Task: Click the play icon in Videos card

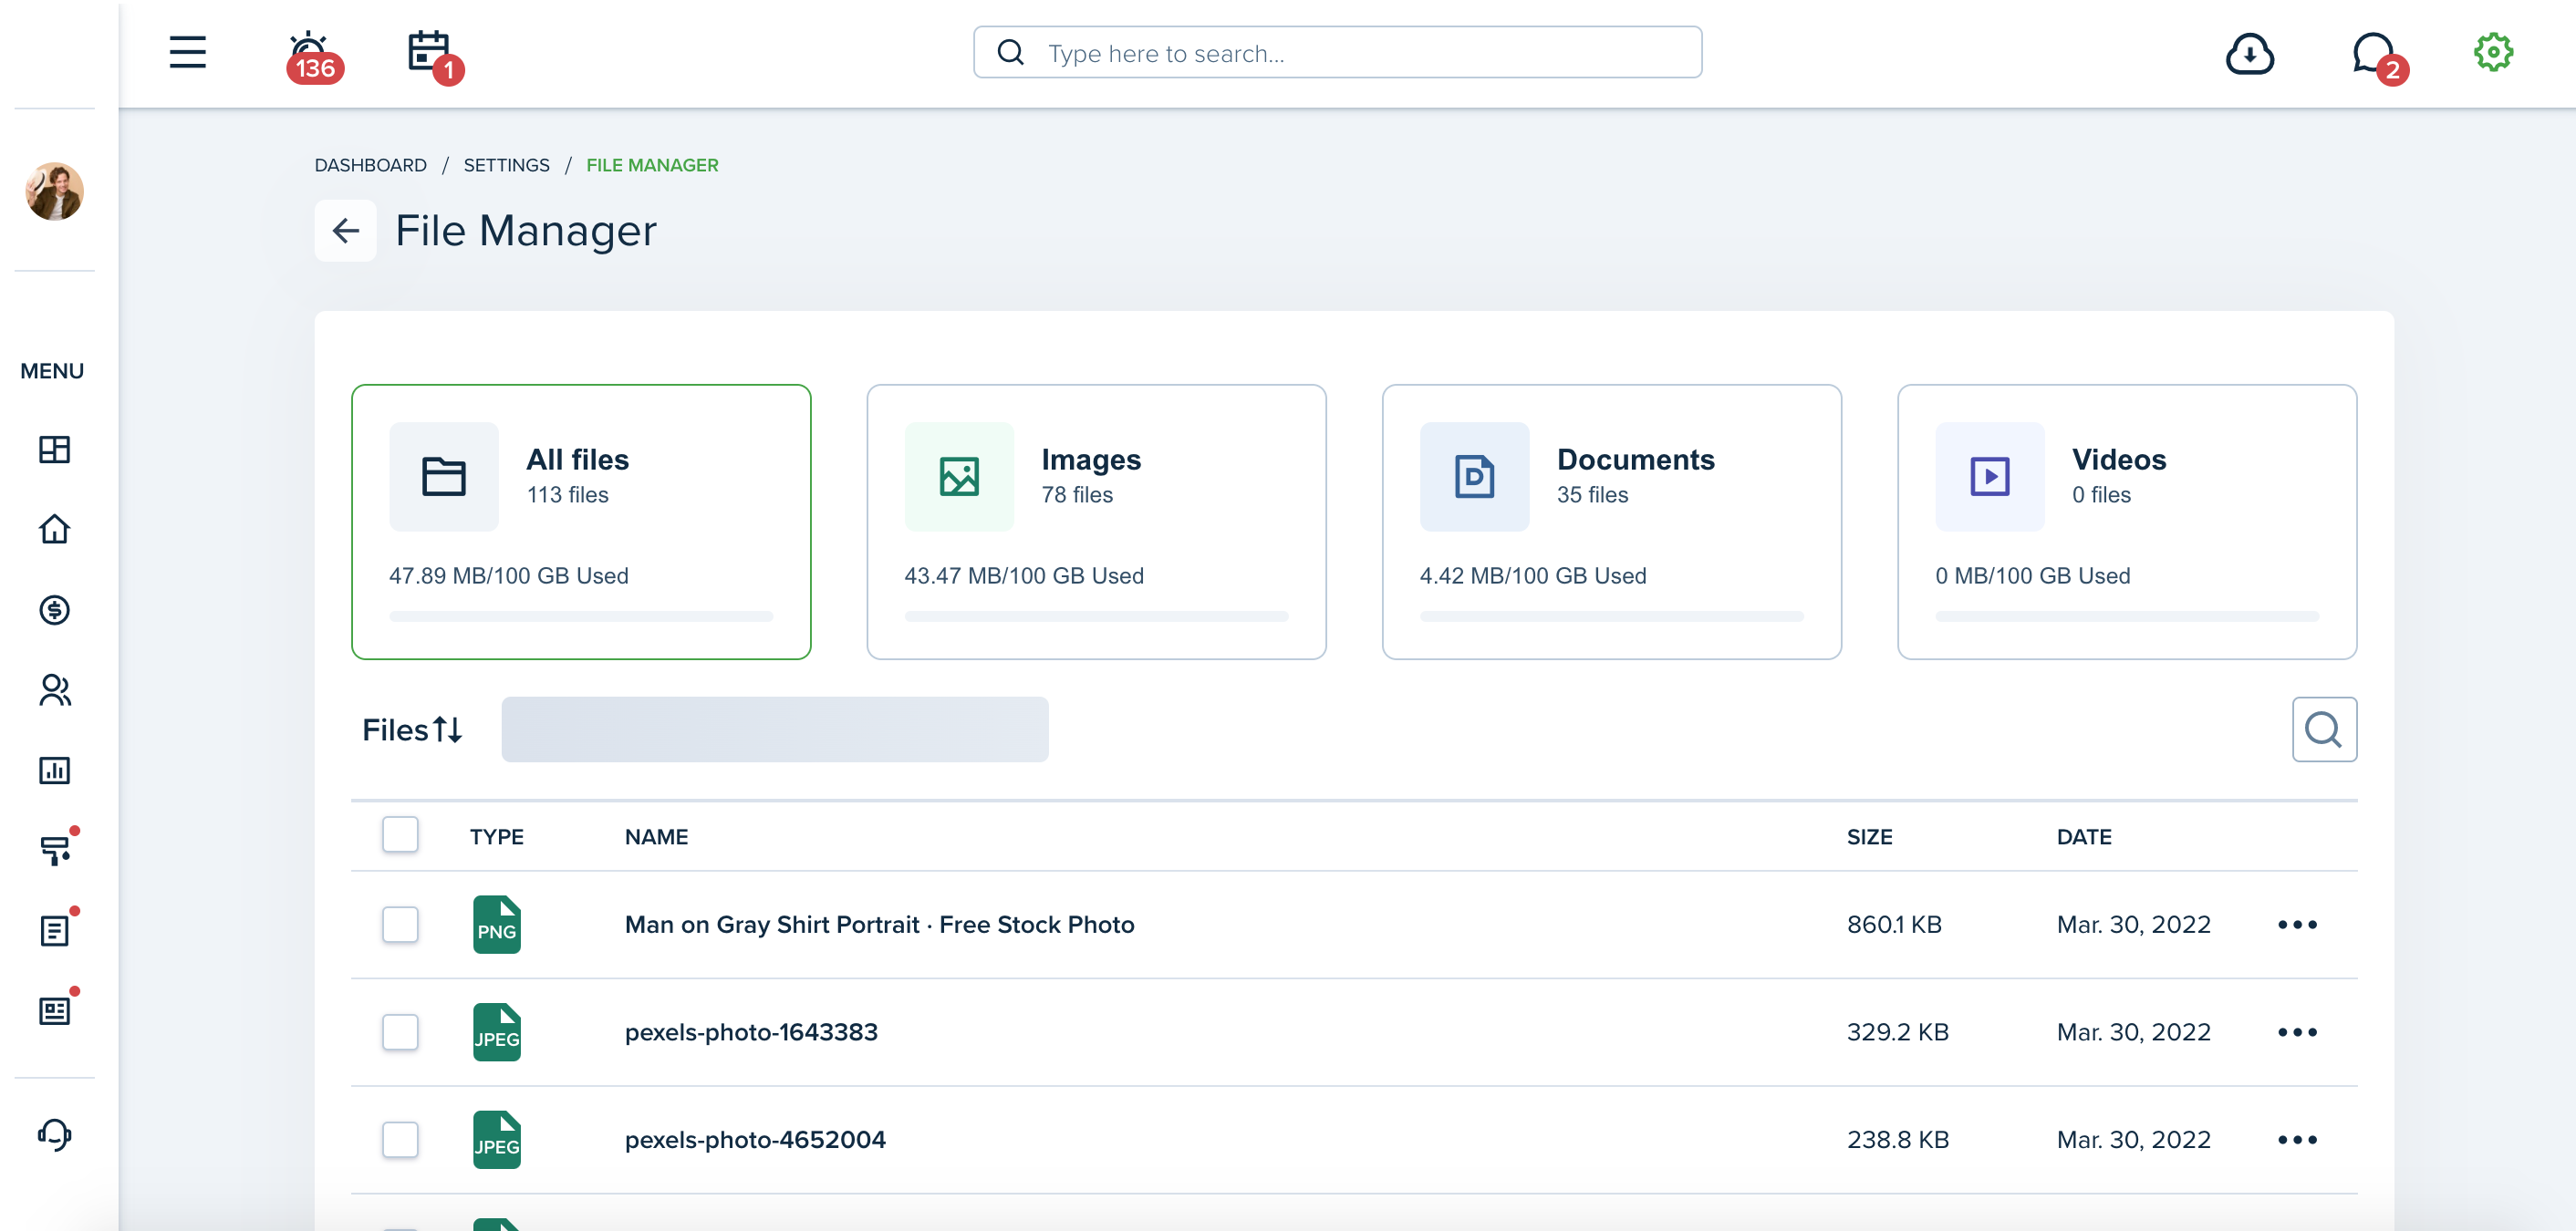Action: click(1989, 476)
